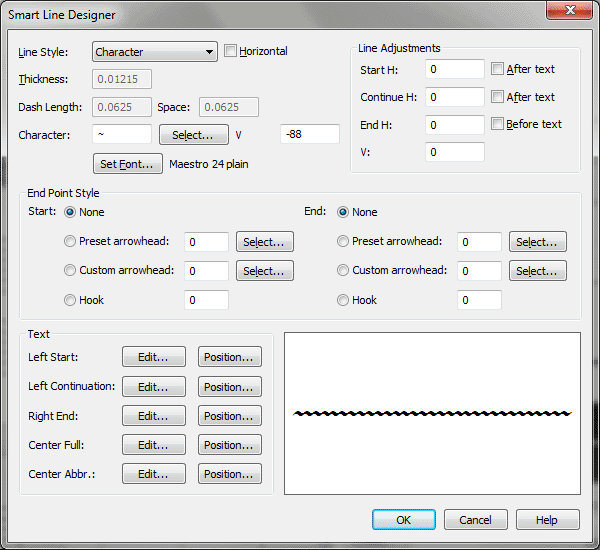Open the Line Style dropdown
600x550 pixels.
pos(155,52)
